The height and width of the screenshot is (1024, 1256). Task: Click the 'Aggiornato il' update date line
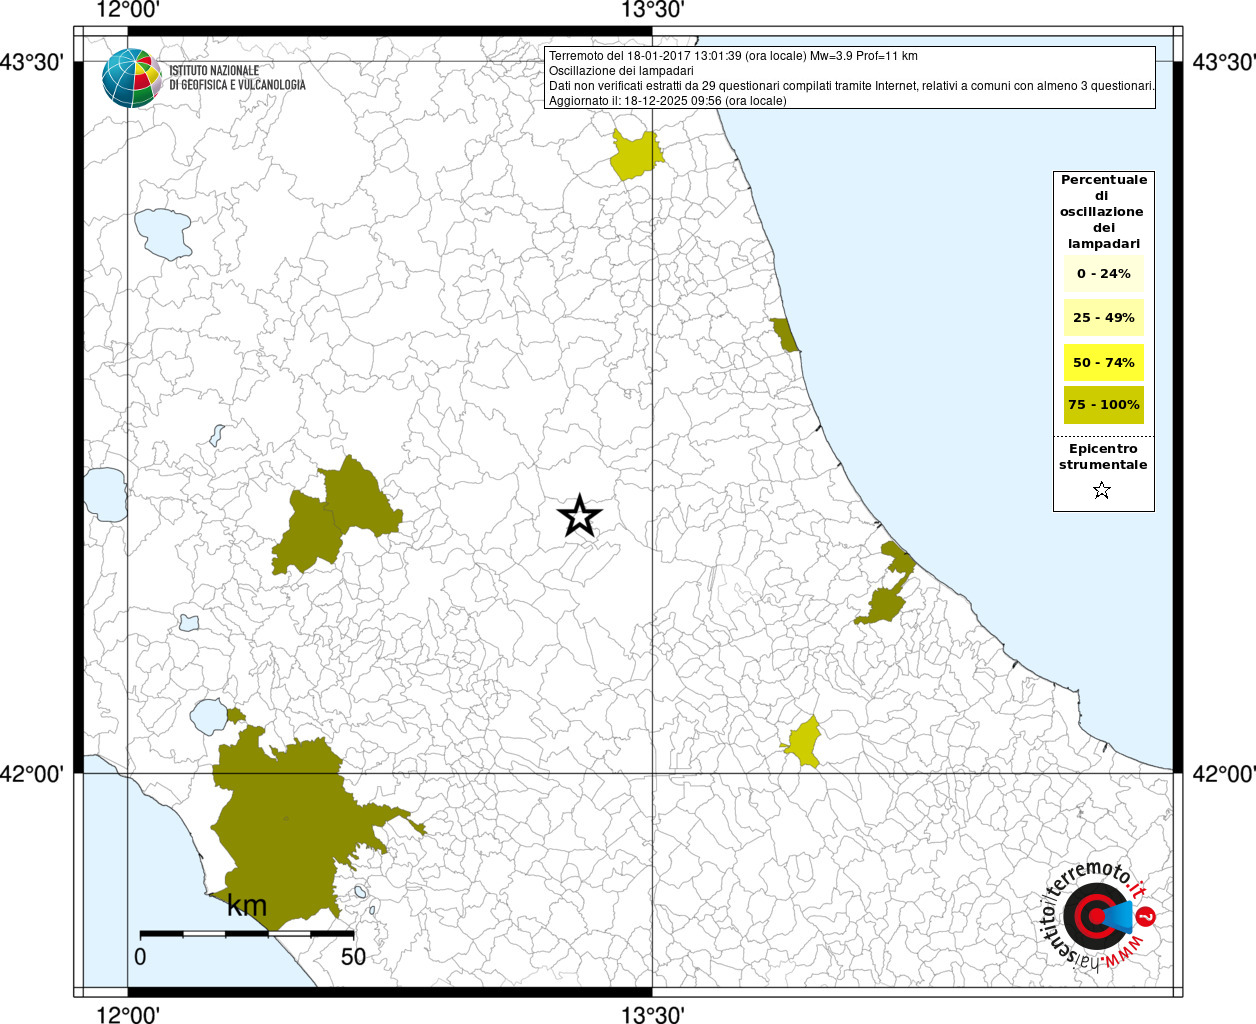[667, 101]
